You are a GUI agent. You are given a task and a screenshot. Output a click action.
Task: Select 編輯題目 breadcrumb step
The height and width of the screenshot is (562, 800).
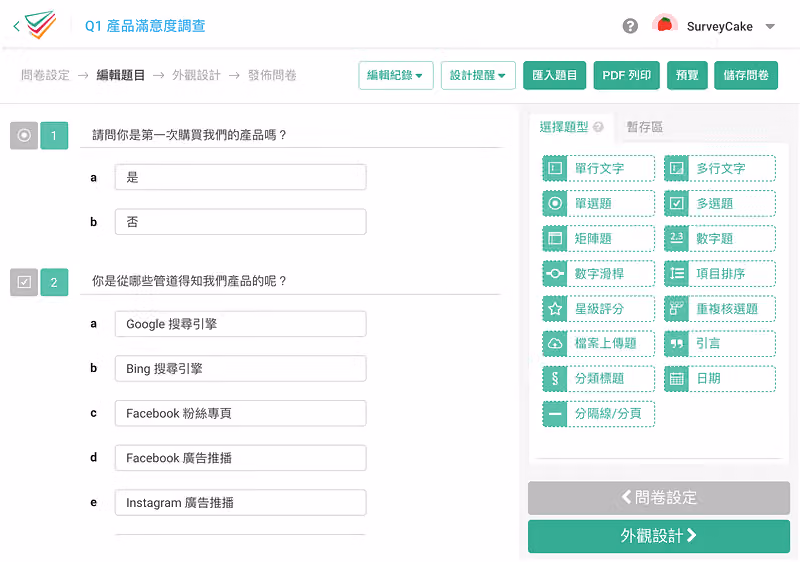[121, 75]
